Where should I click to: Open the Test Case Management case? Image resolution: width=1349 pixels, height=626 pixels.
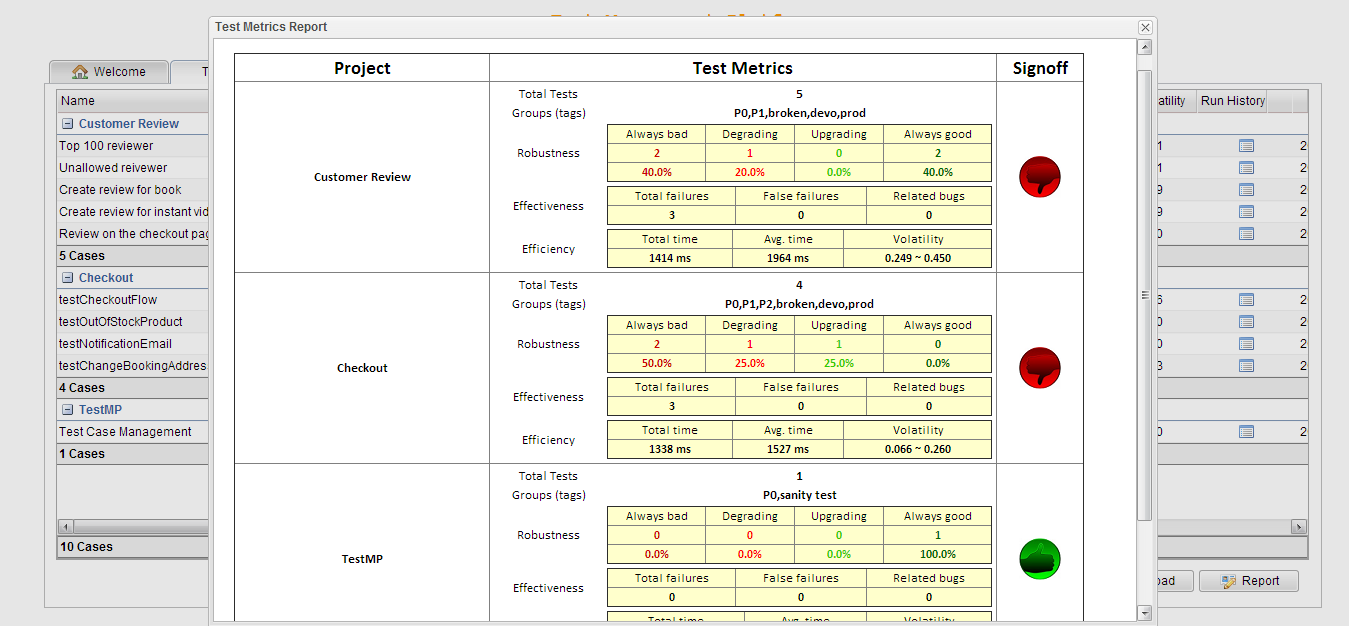click(124, 431)
